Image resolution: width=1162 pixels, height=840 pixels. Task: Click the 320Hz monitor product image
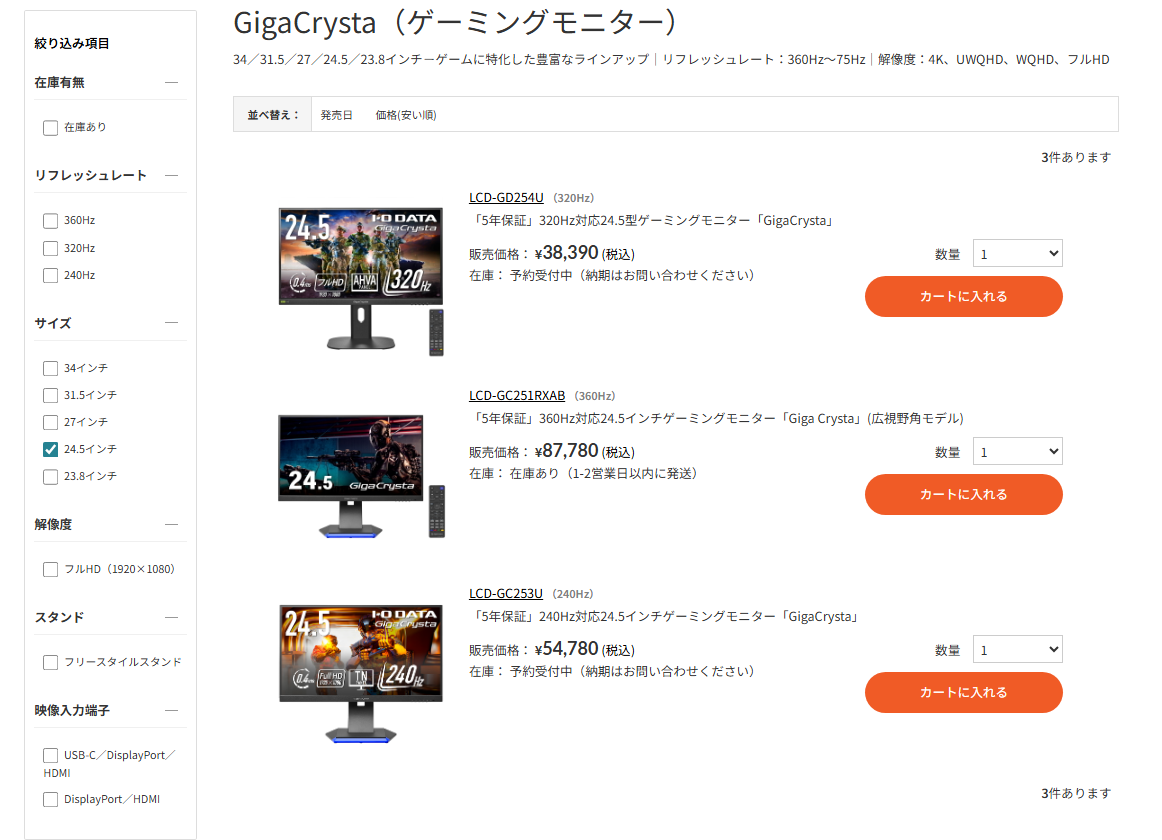361,280
